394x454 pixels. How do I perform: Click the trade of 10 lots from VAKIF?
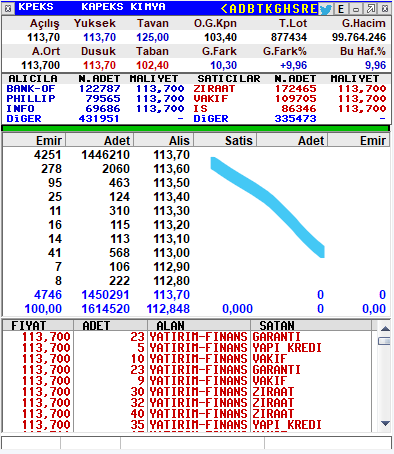(187, 359)
